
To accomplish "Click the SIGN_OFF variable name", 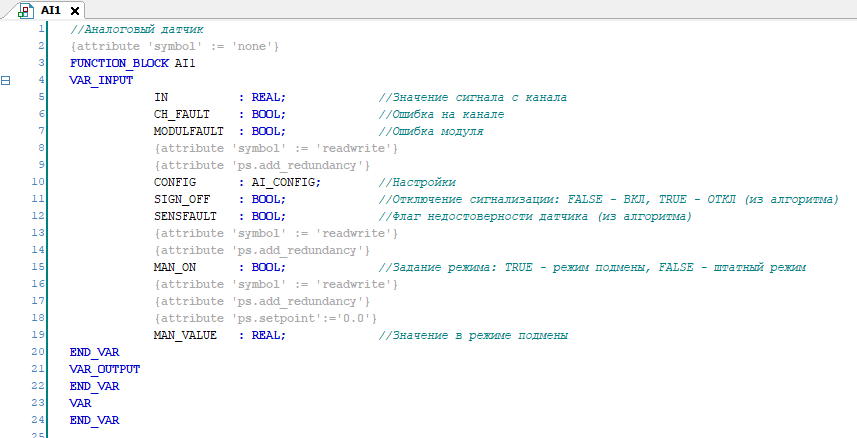I will click(x=181, y=199).
